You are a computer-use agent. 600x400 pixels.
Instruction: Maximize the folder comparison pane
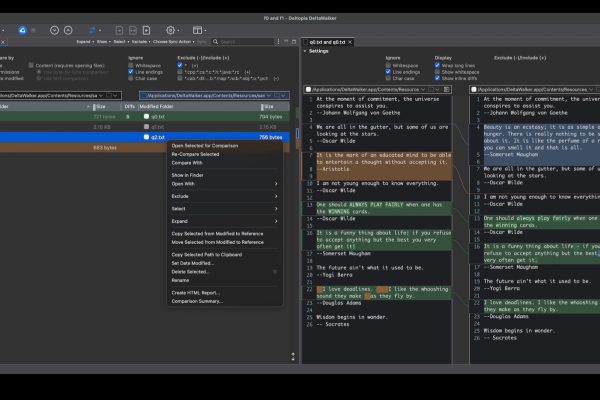294,41
